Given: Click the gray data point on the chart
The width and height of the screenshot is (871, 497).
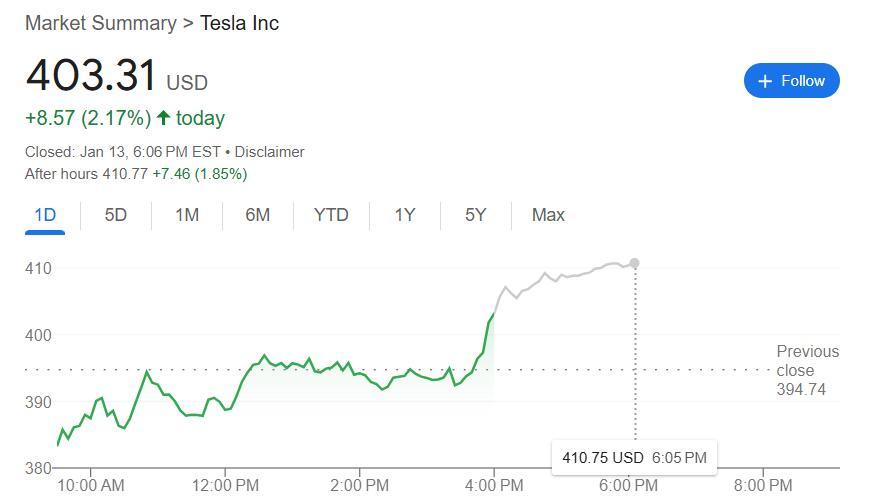Looking at the screenshot, I should pyautogui.click(x=634, y=263).
